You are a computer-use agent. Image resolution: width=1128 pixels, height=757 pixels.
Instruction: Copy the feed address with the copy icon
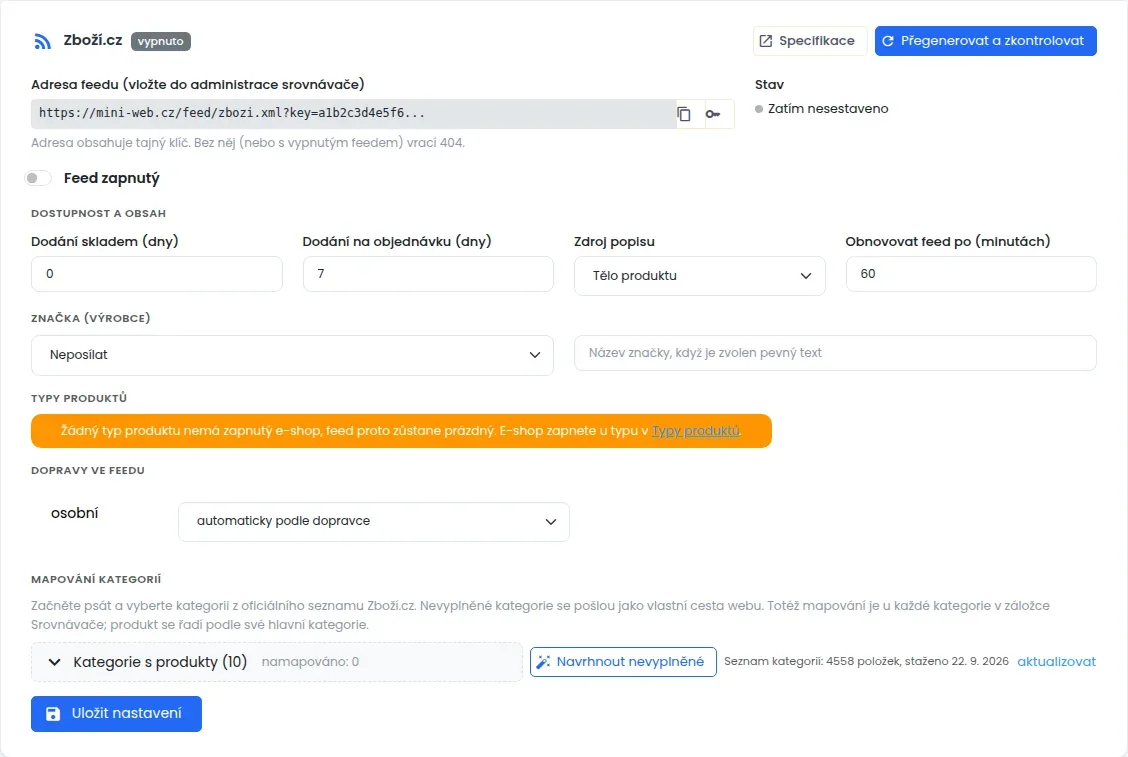point(683,114)
